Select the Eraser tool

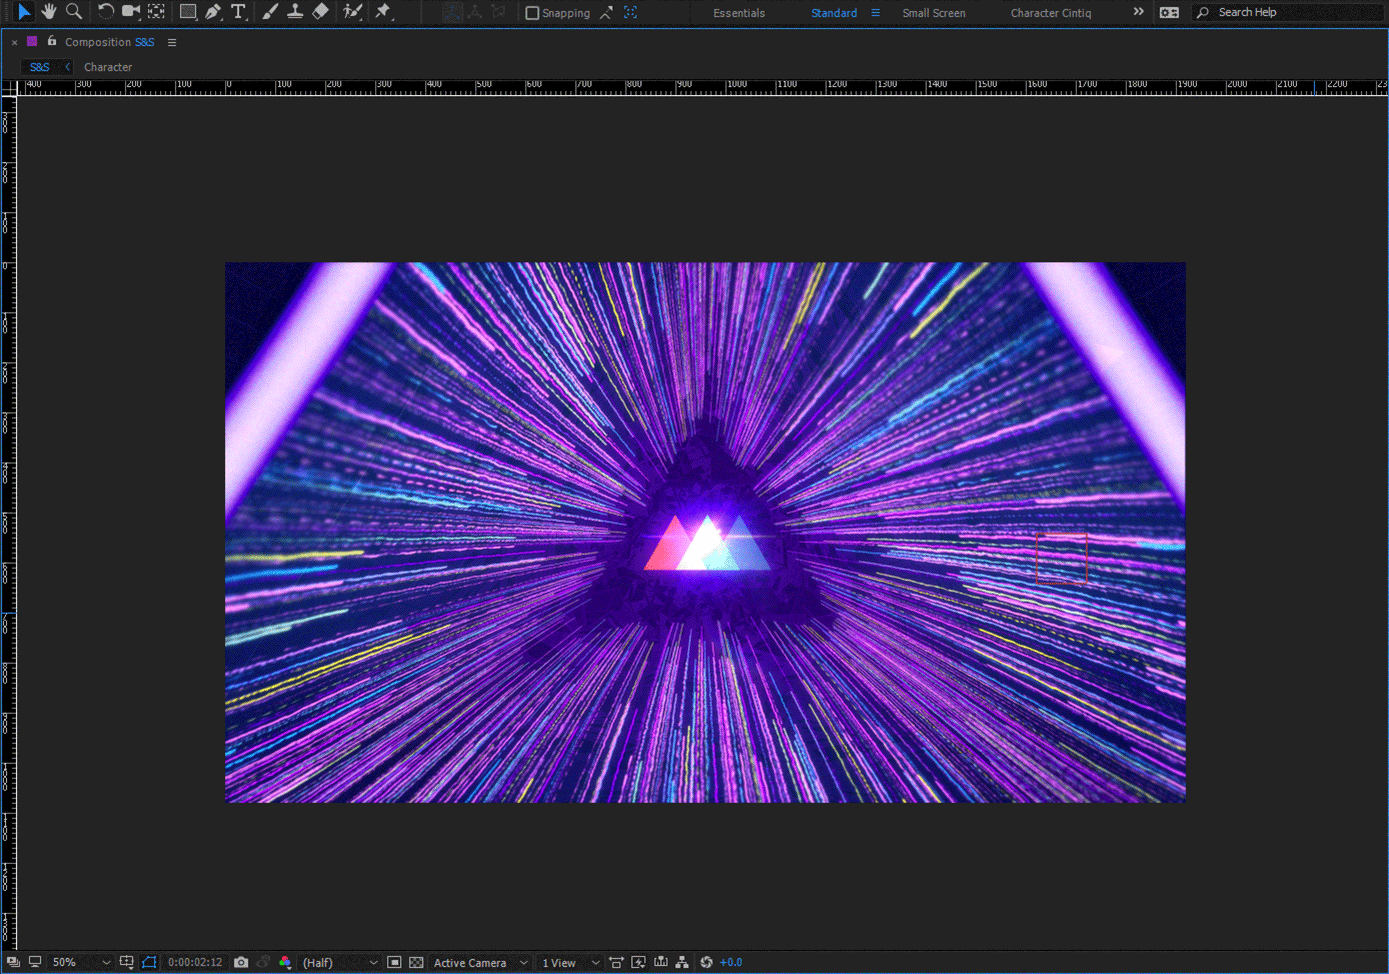(x=320, y=11)
